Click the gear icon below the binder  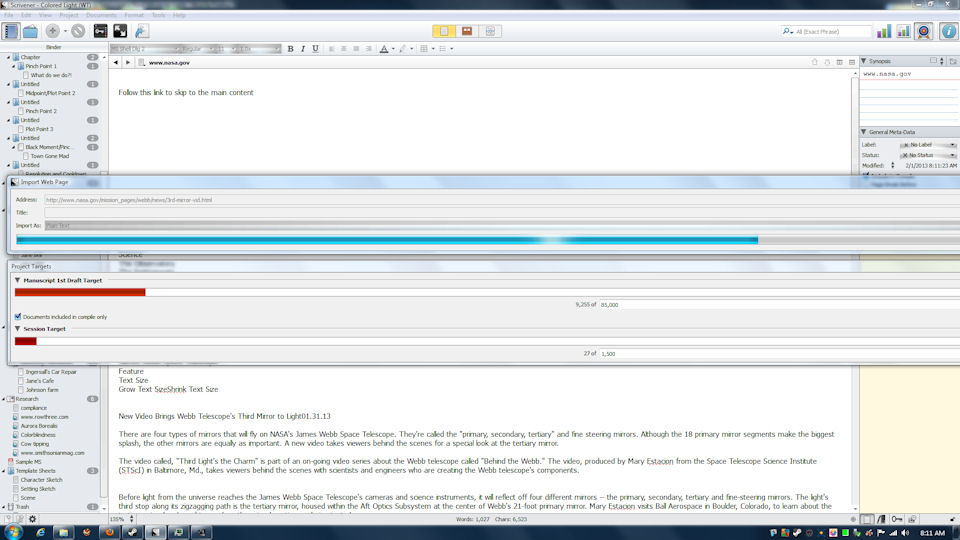(x=32, y=519)
